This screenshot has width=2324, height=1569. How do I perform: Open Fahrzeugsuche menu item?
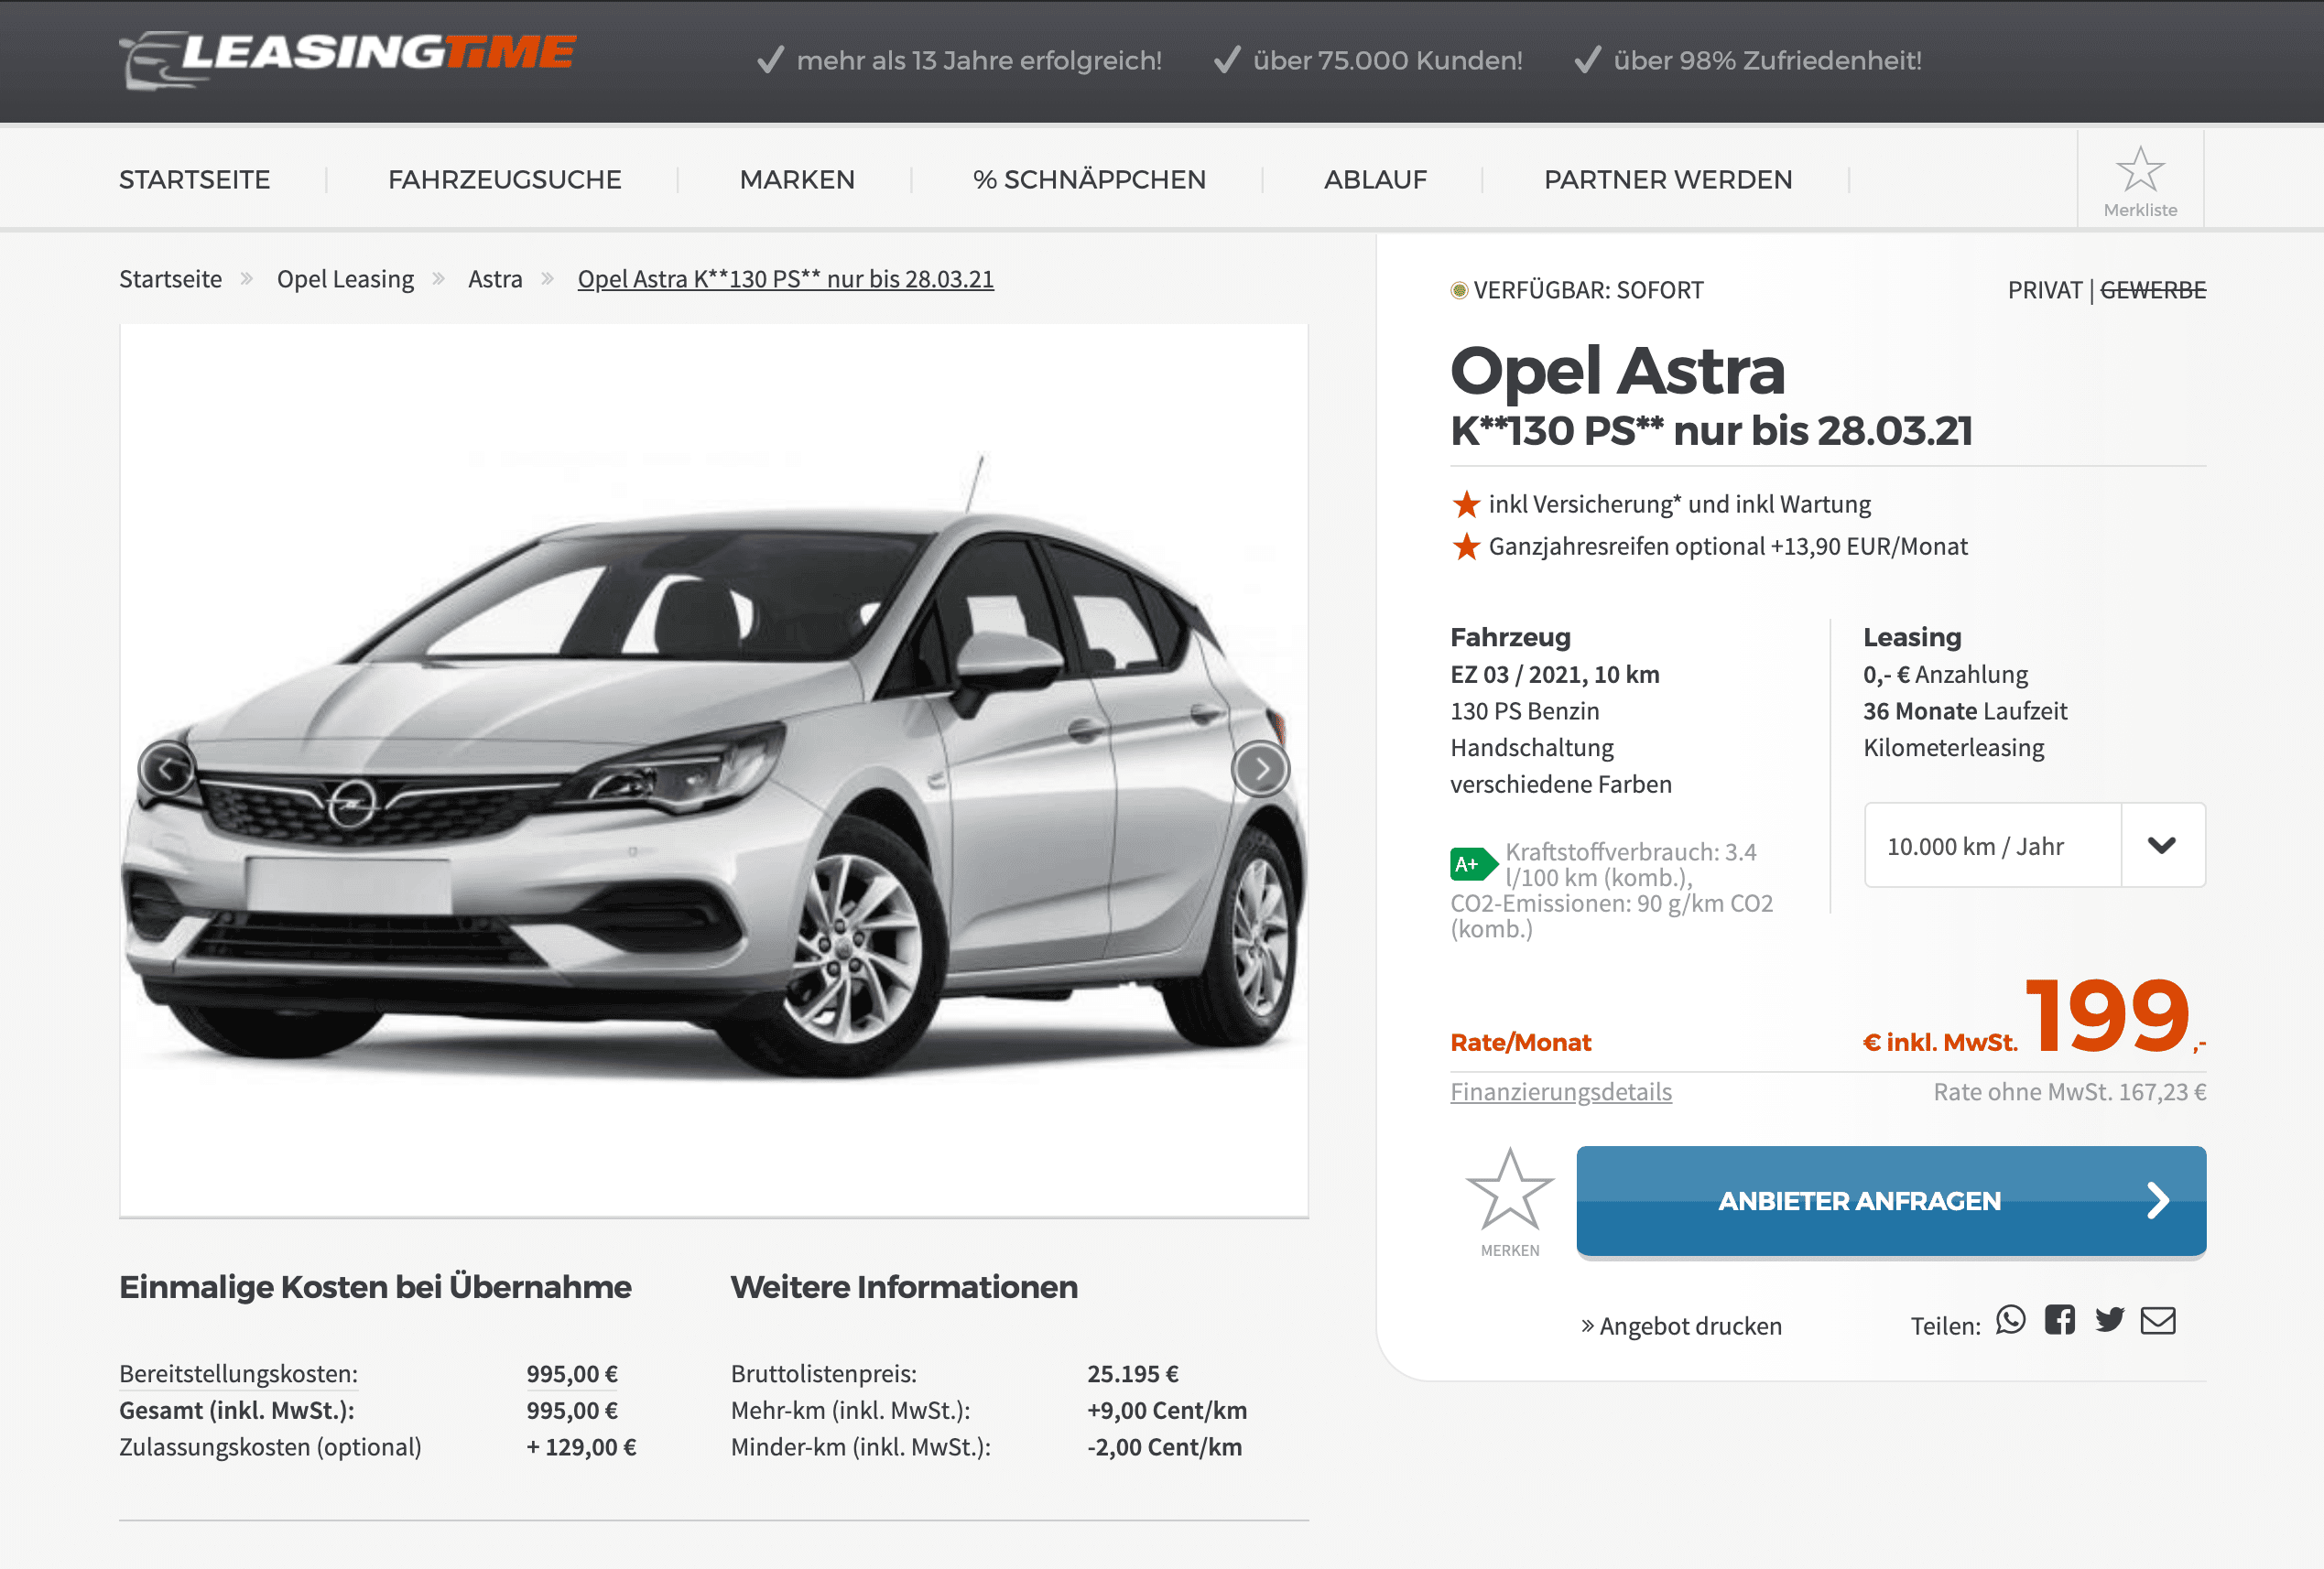tap(505, 180)
